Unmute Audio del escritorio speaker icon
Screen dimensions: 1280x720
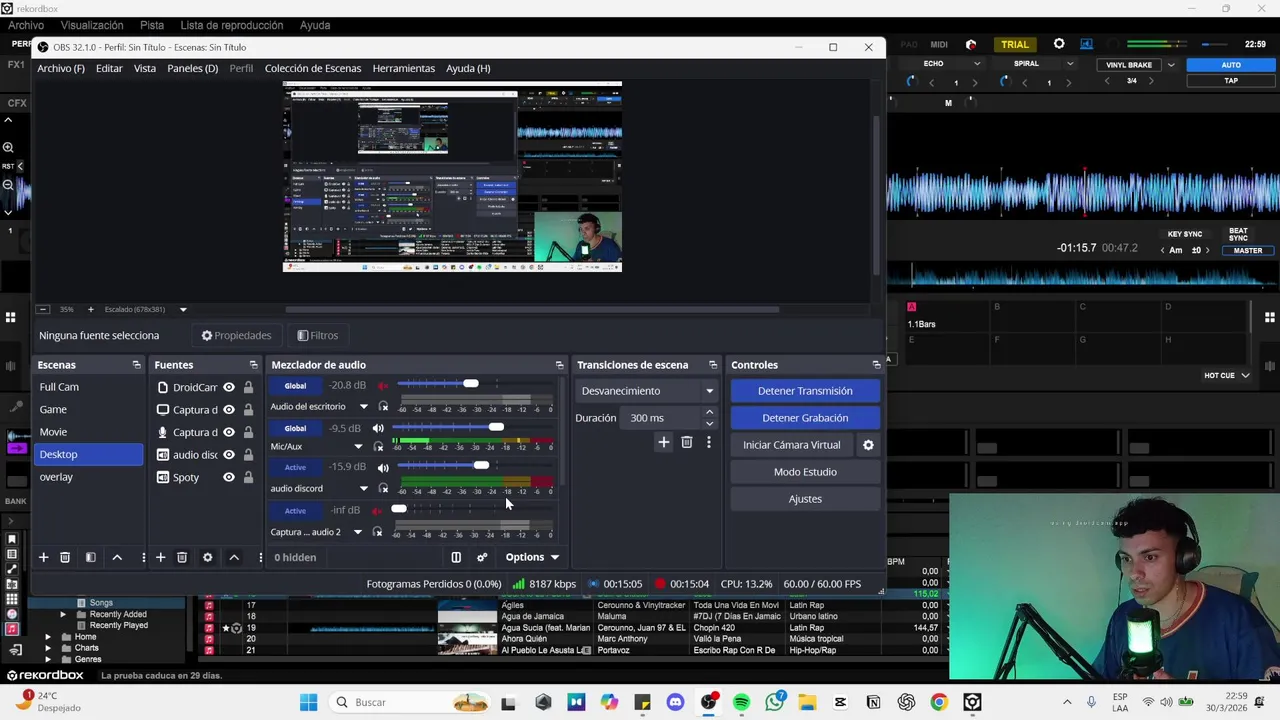(382, 385)
